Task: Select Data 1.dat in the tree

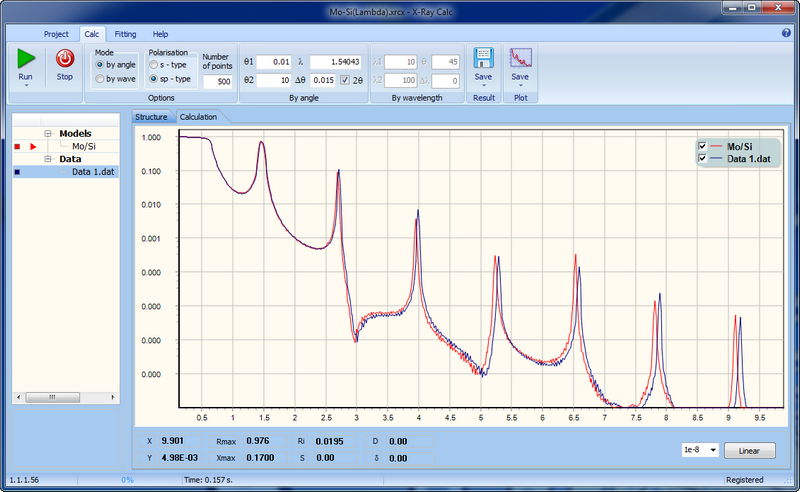Action: point(93,172)
